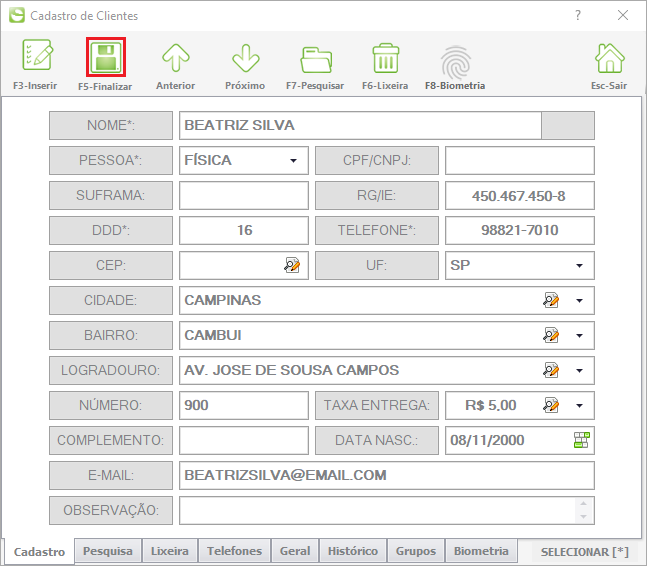Open the Biometria tab
The width and height of the screenshot is (647, 566).
pos(481,551)
